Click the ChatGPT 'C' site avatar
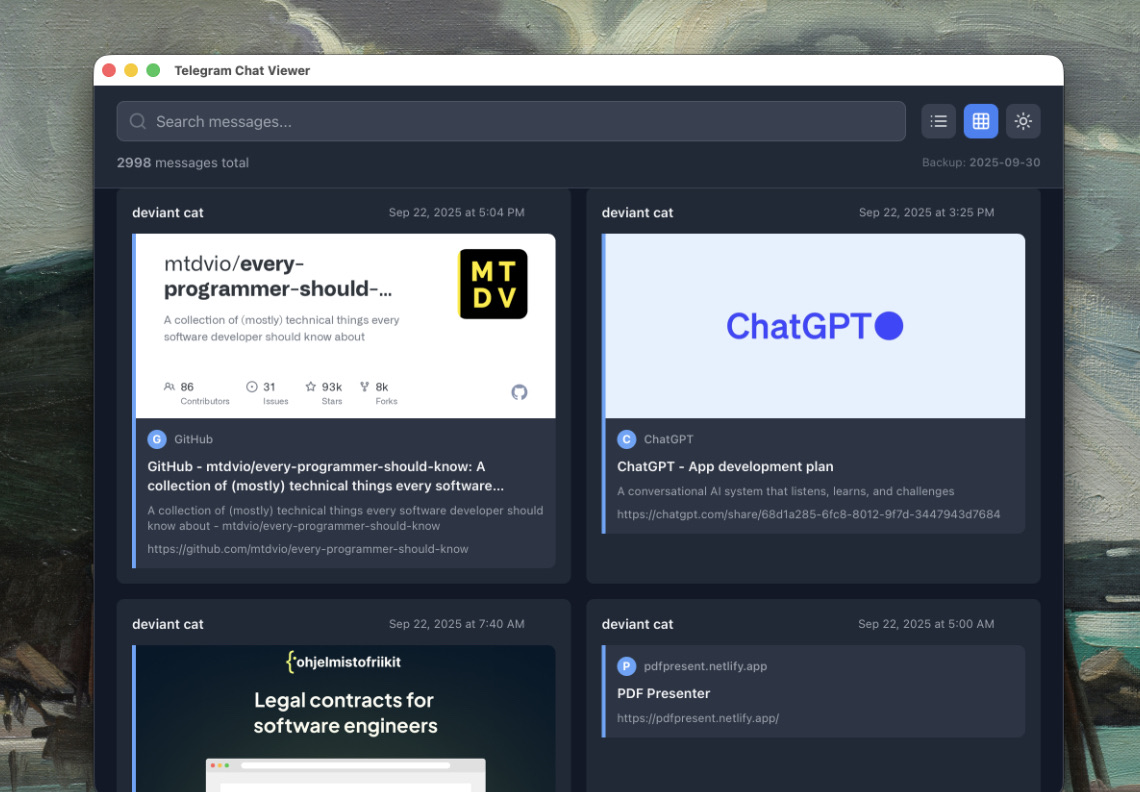 click(x=627, y=439)
